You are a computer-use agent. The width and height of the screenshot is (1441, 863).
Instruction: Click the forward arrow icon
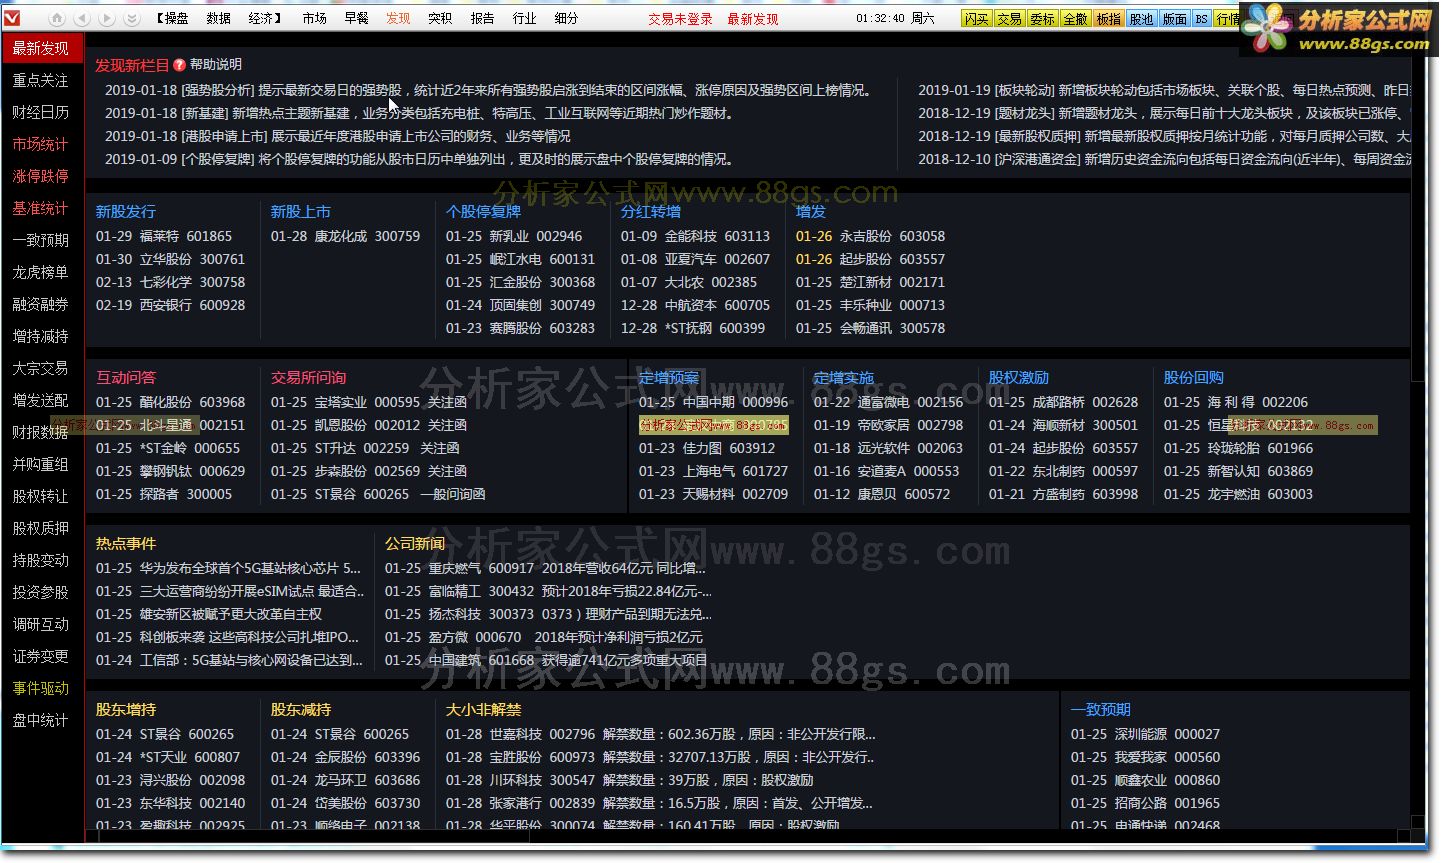(x=107, y=19)
